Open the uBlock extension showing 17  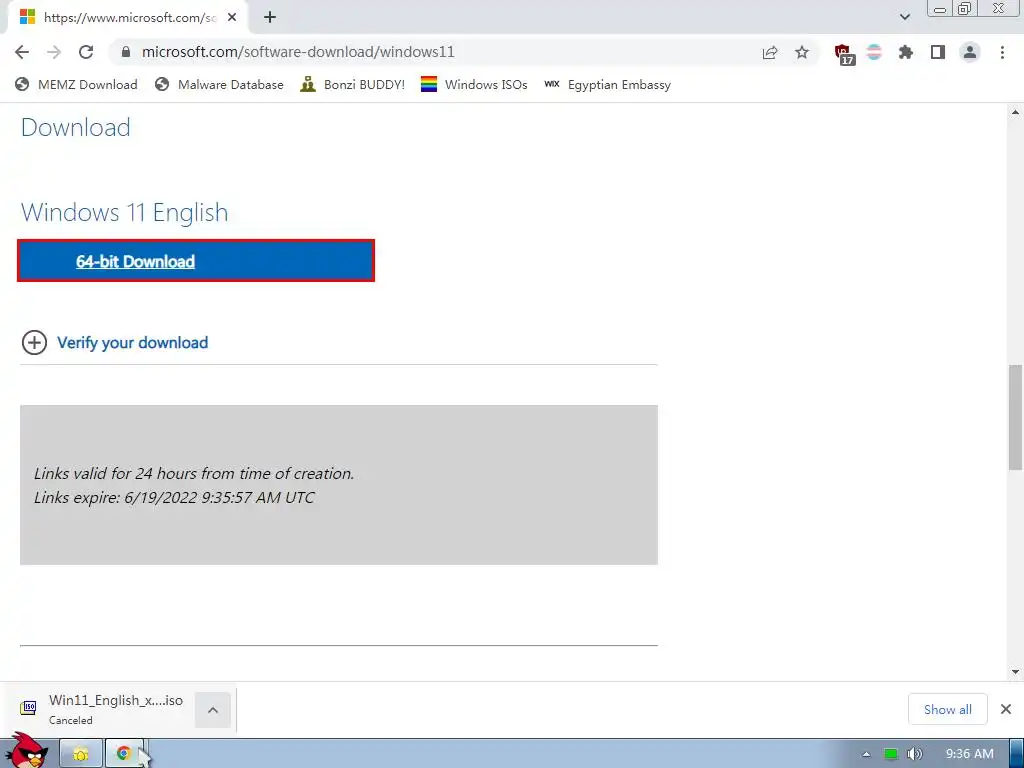click(843, 54)
